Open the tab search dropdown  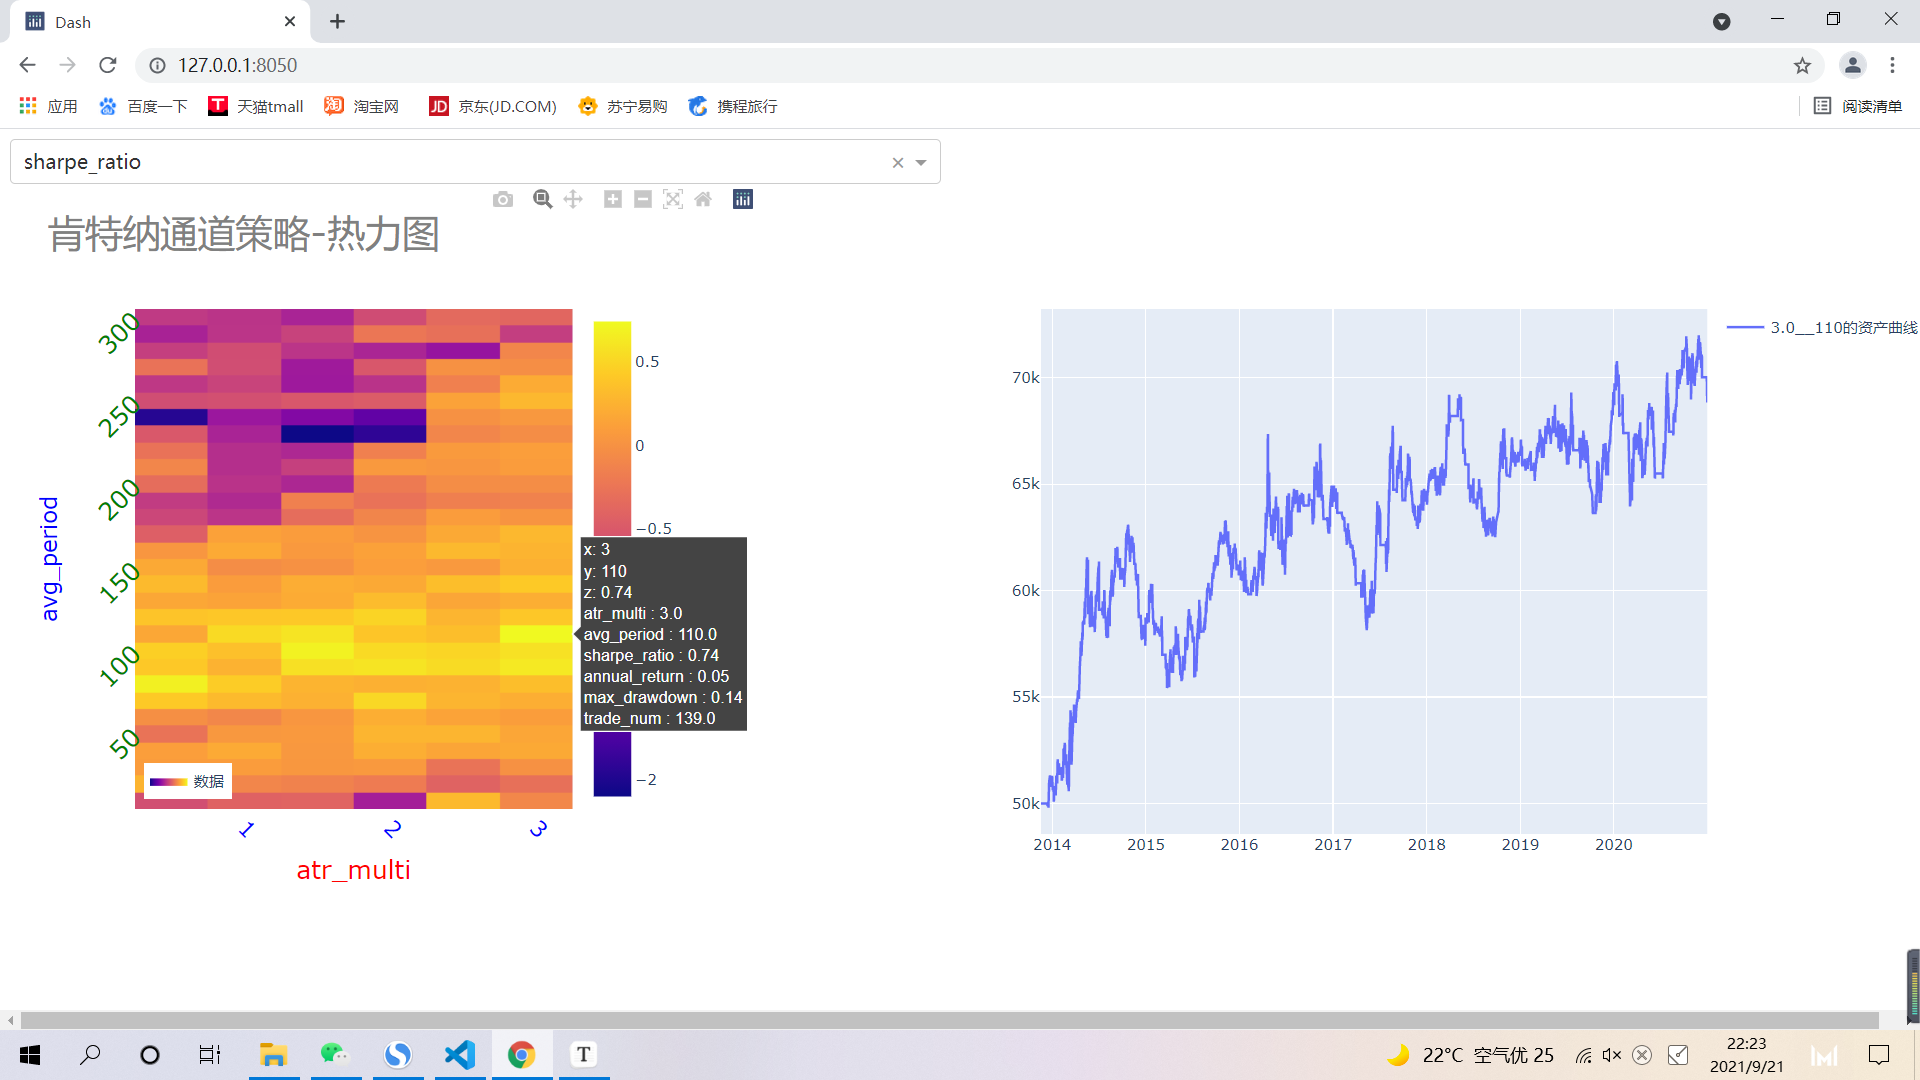coord(1721,21)
